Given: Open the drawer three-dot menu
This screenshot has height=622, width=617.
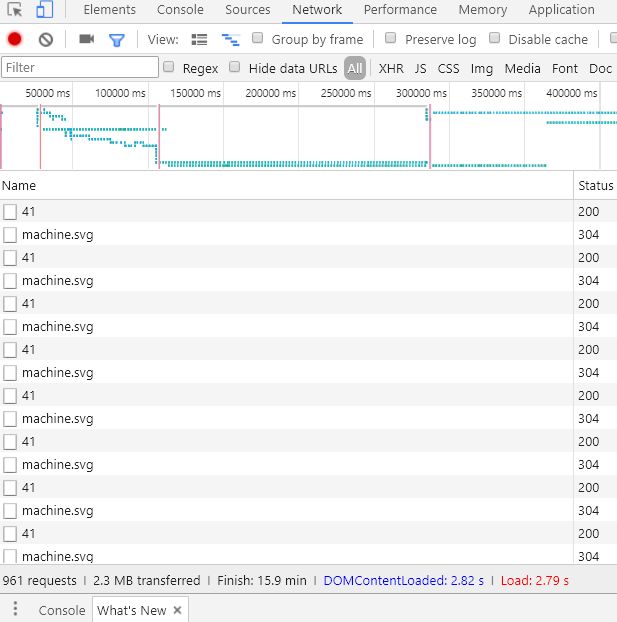Looking at the screenshot, I should [x=15, y=609].
